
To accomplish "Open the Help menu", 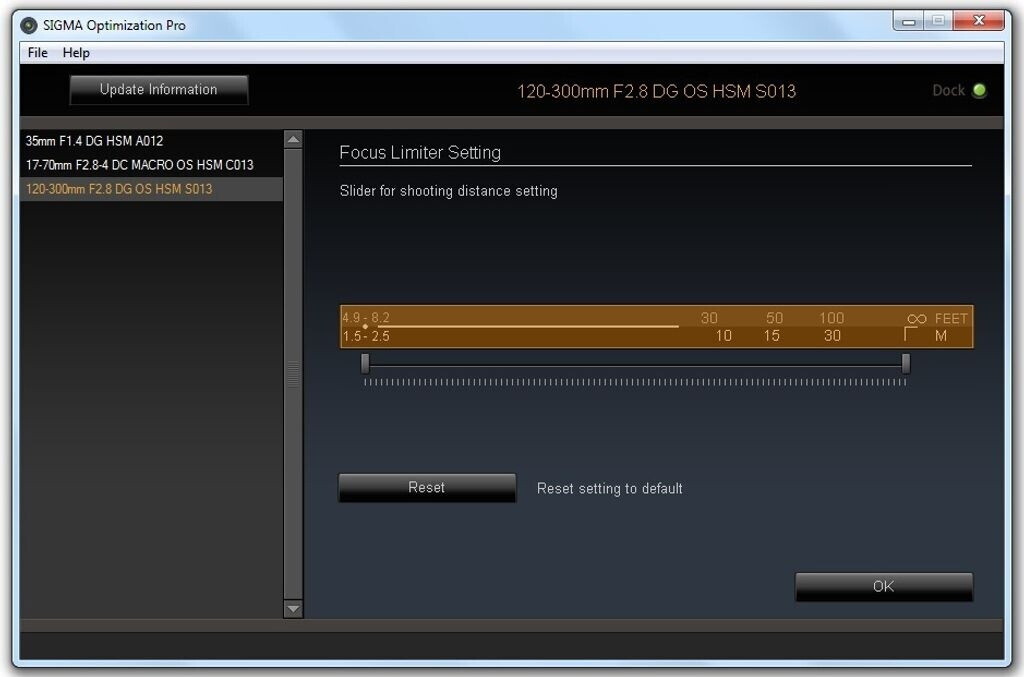I will [76, 53].
